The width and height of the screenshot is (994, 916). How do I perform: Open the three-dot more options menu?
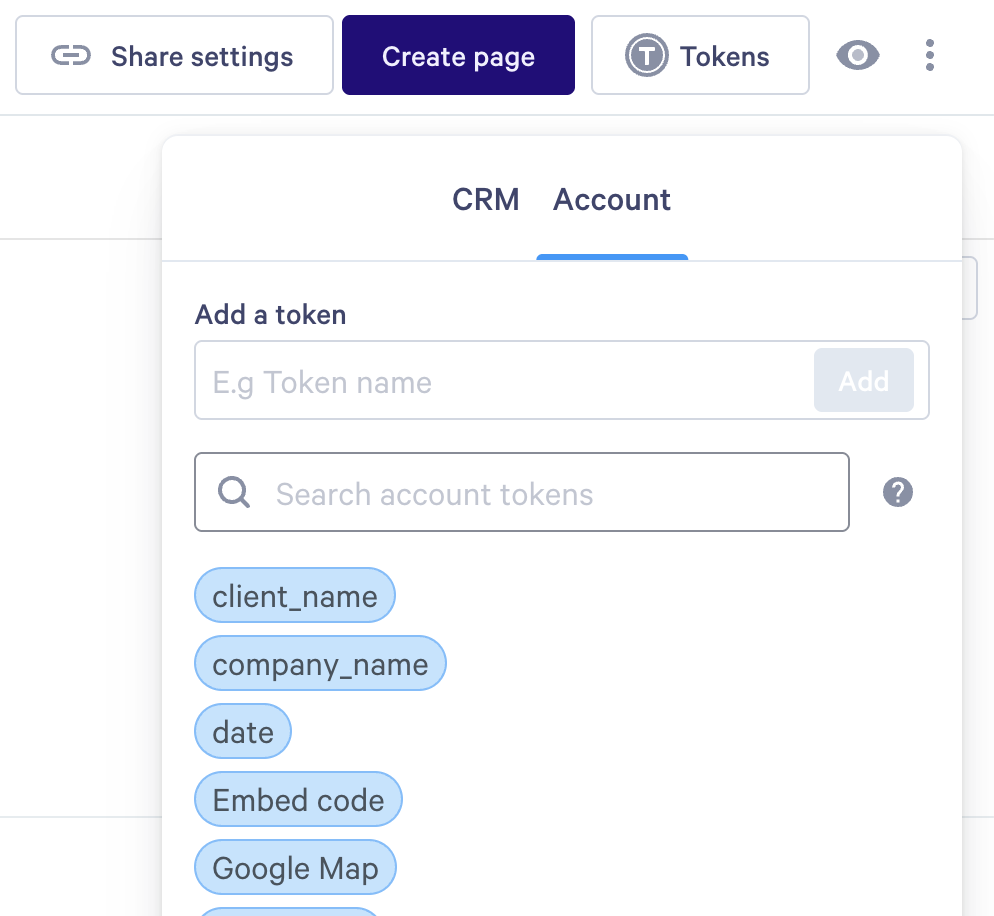(930, 56)
